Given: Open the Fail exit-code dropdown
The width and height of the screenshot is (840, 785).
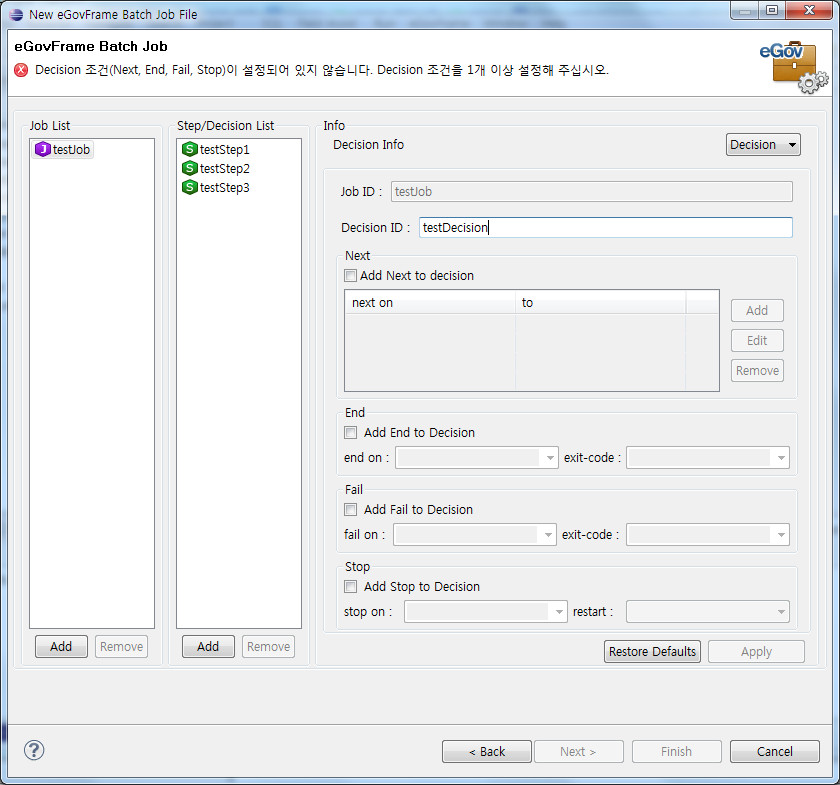Looking at the screenshot, I should point(708,535).
